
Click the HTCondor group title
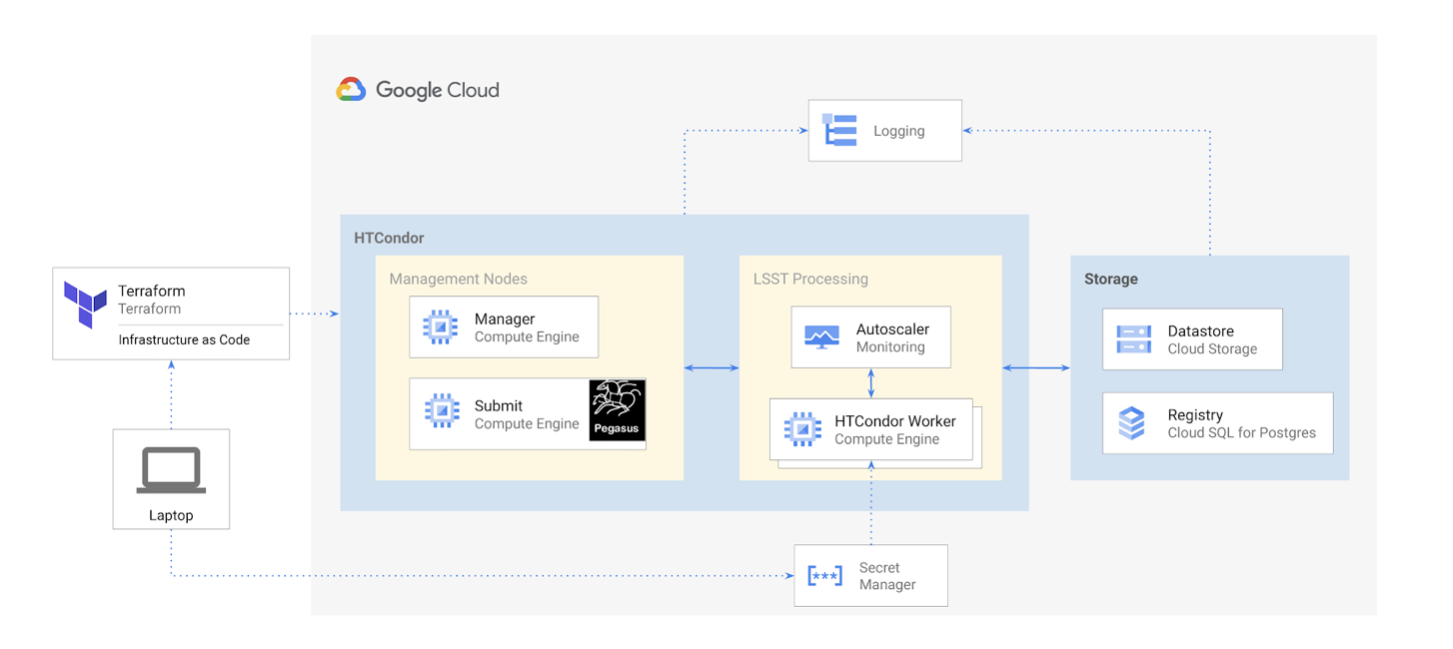[389, 238]
